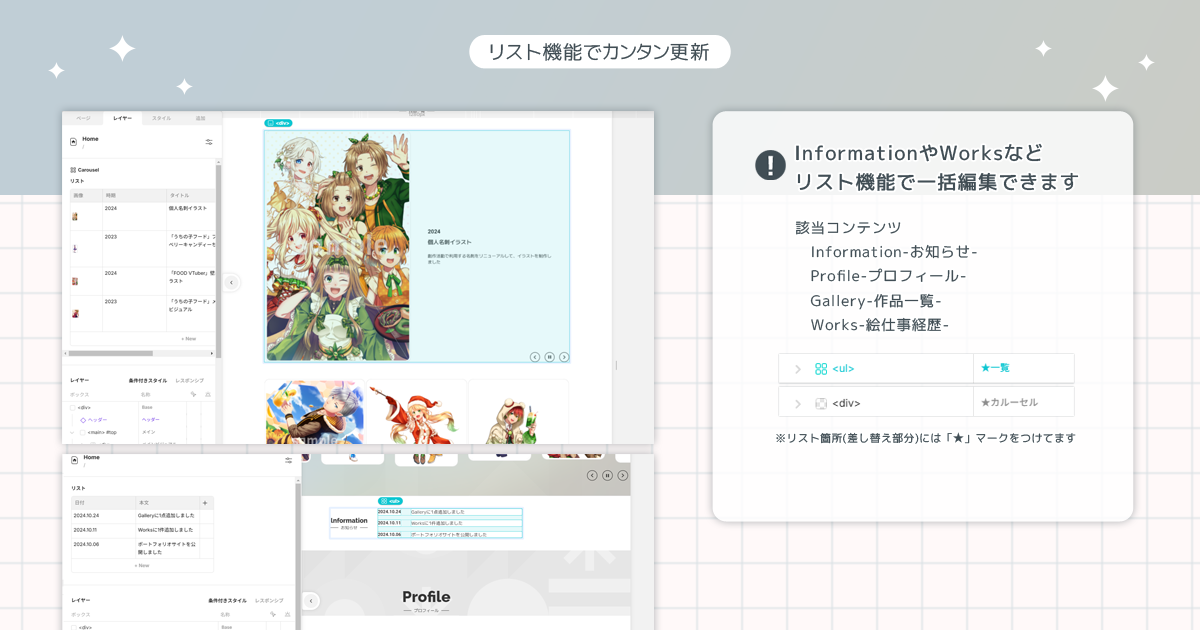Open the settings sliders icon beside Home, lower panel
1200x630 pixels.
(x=289, y=460)
